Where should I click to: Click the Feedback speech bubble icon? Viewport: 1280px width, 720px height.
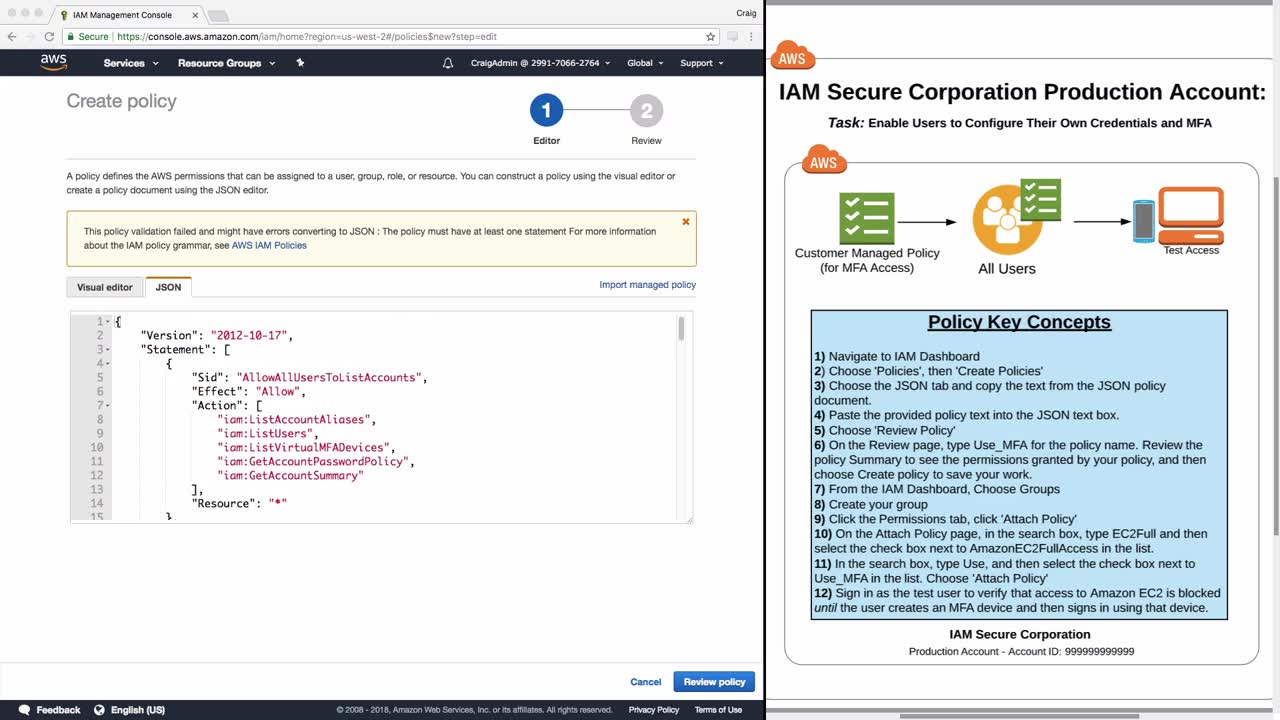point(25,710)
